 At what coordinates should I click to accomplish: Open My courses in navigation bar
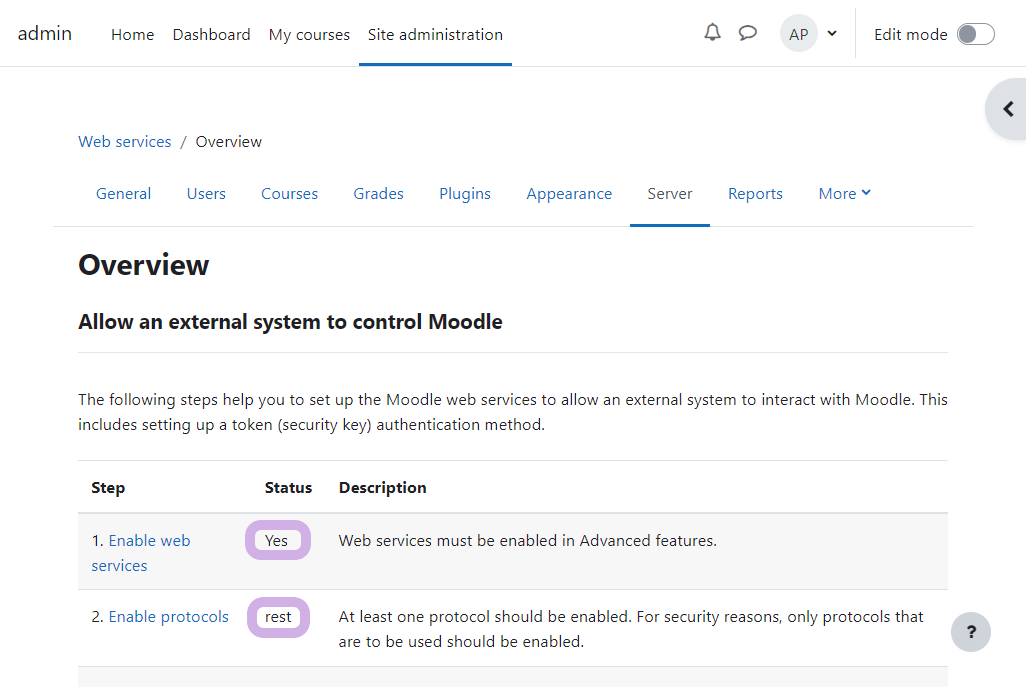coord(309,34)
